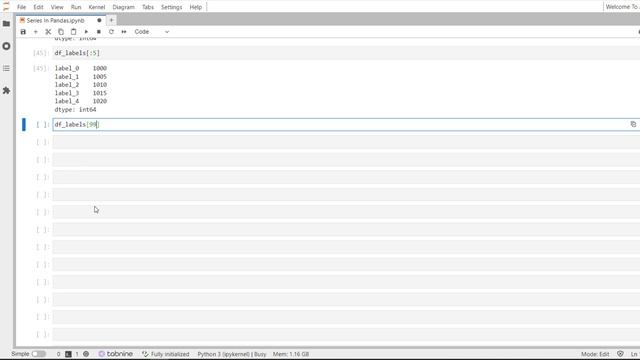Viewport: 640px width, 360px height.
Task: Click the label_0 output row
Action: 81,68
